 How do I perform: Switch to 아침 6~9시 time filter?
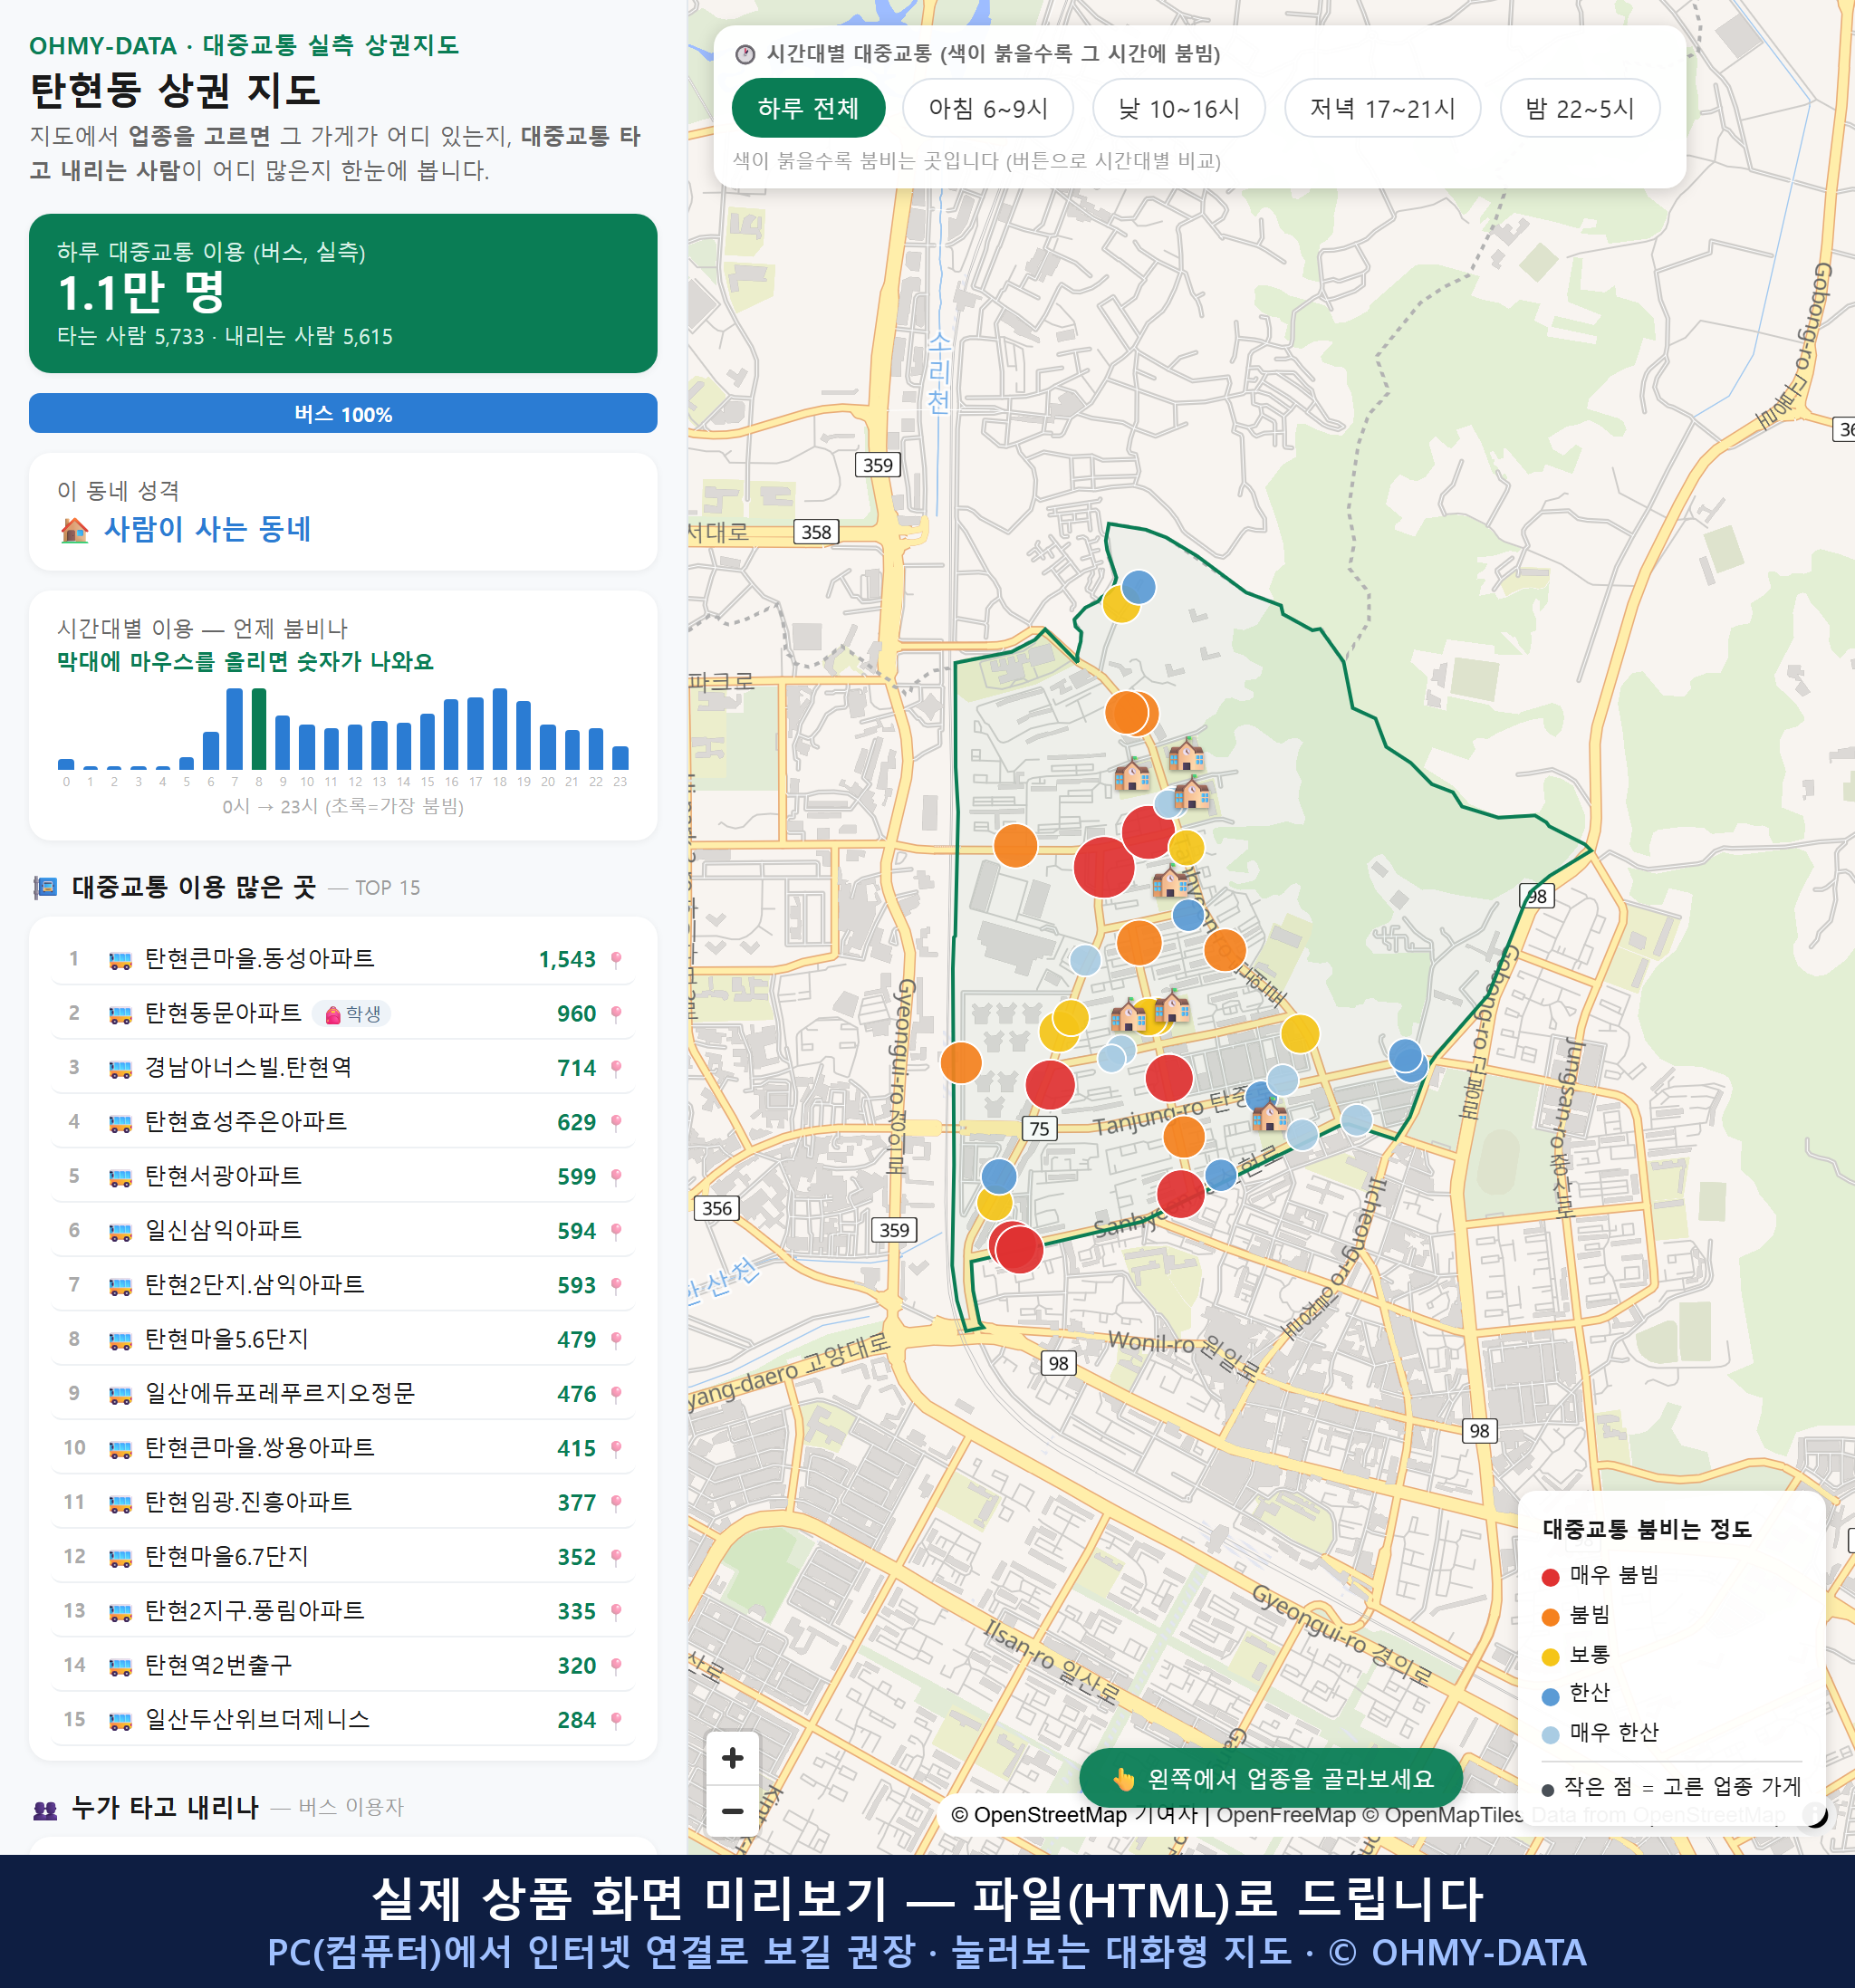(x=987, y=108)
